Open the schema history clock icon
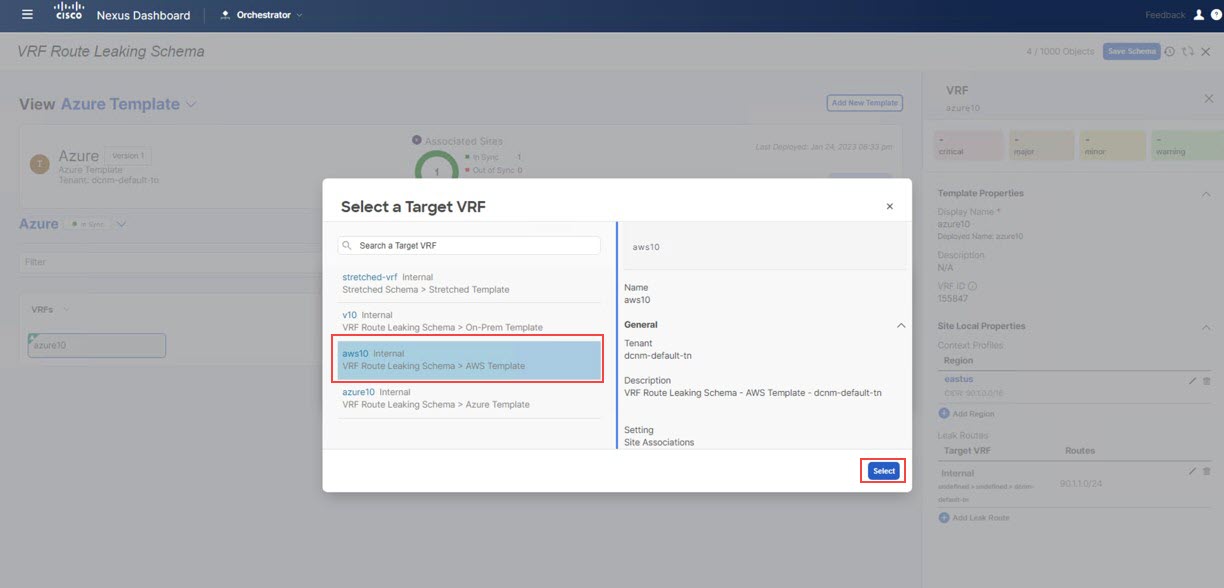This screenshot has width=1224, height=588. point(1170,51)
